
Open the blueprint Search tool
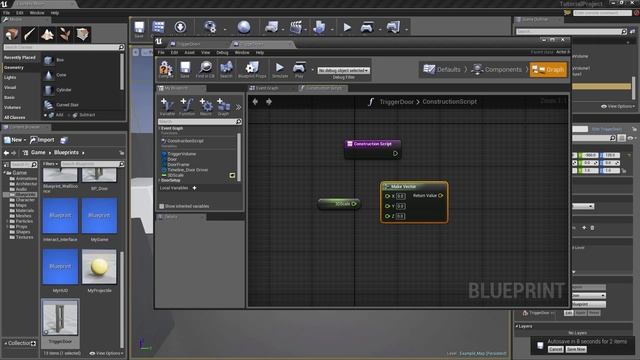tap(226, 69)
